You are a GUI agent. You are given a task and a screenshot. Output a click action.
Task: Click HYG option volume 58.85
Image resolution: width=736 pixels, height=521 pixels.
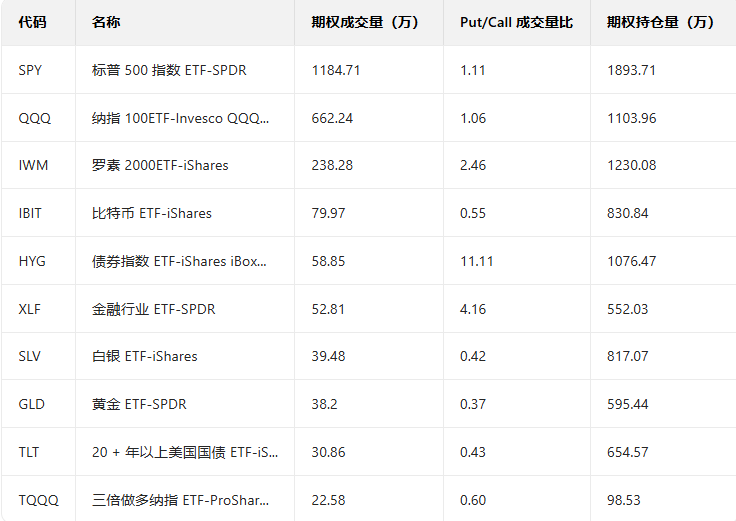click(328, 261)
